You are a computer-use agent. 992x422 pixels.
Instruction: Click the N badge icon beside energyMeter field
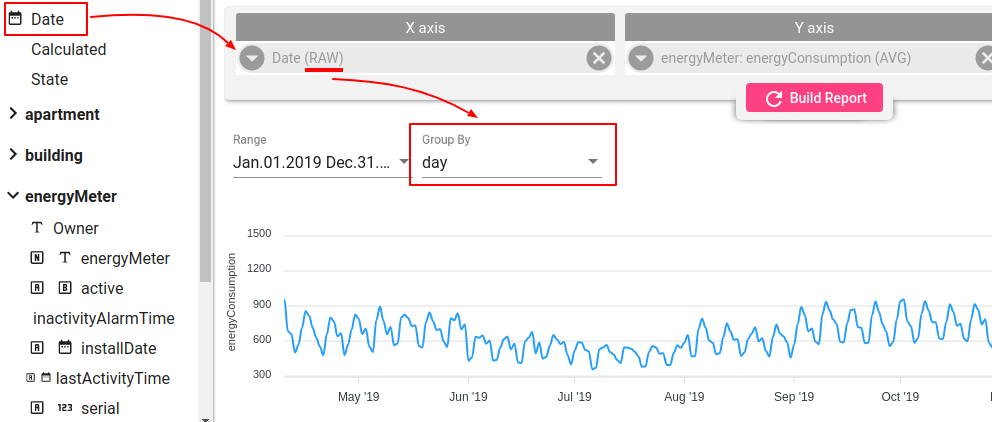coord(37,258)
